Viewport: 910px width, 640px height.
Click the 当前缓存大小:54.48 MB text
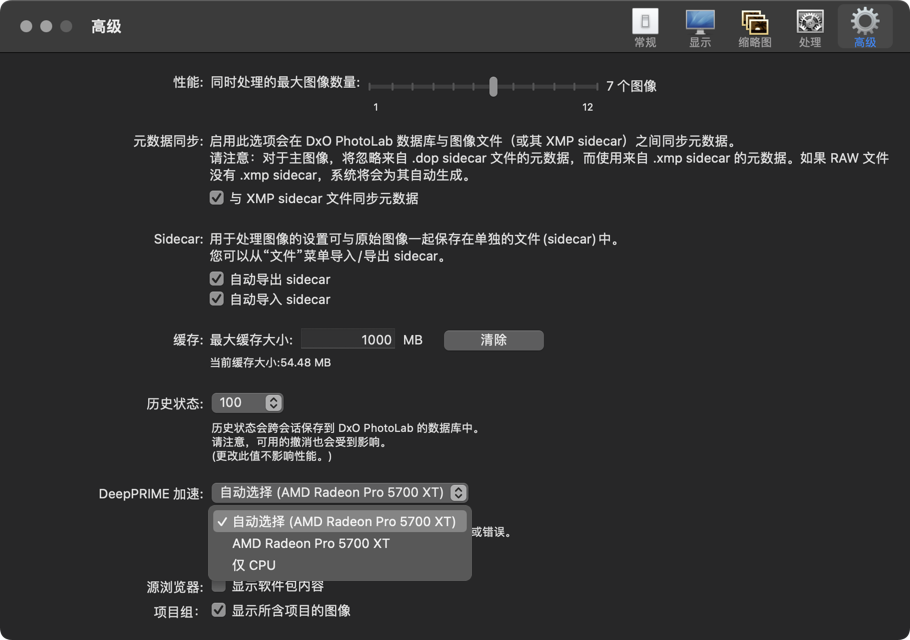(270, 363)
